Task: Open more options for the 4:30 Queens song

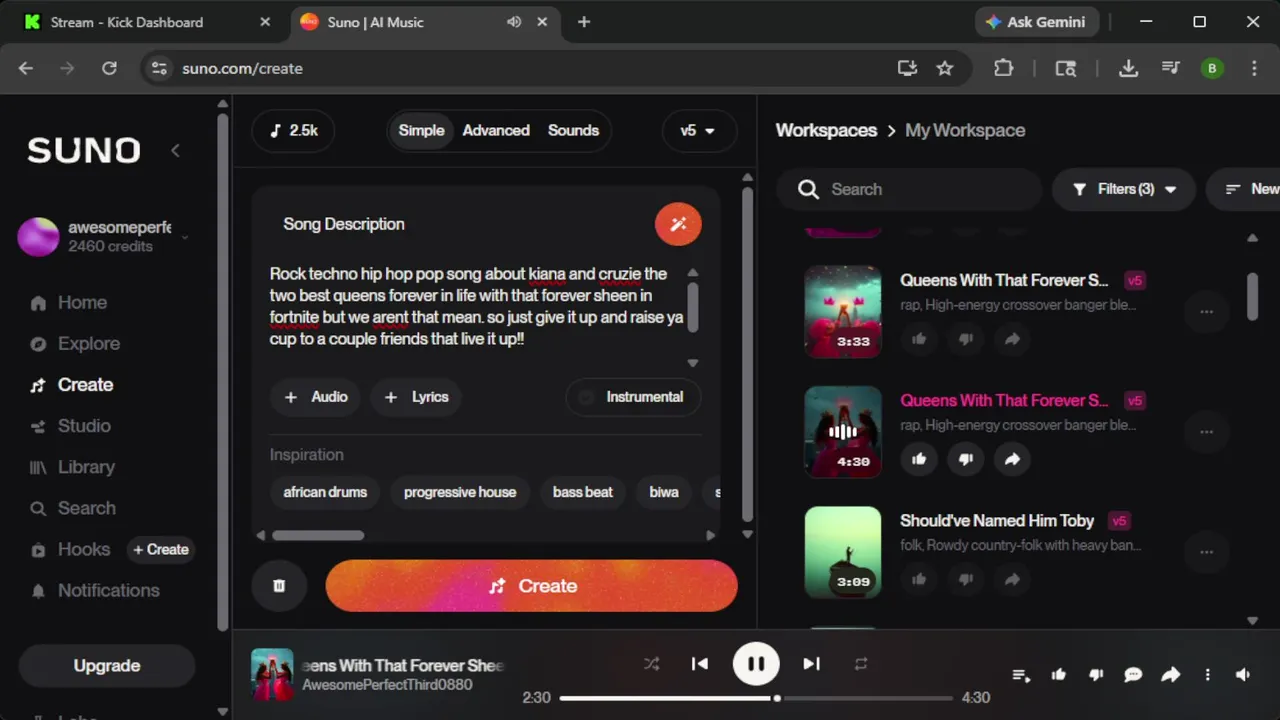Action: pyautogui.click(x=1206, y=432)
